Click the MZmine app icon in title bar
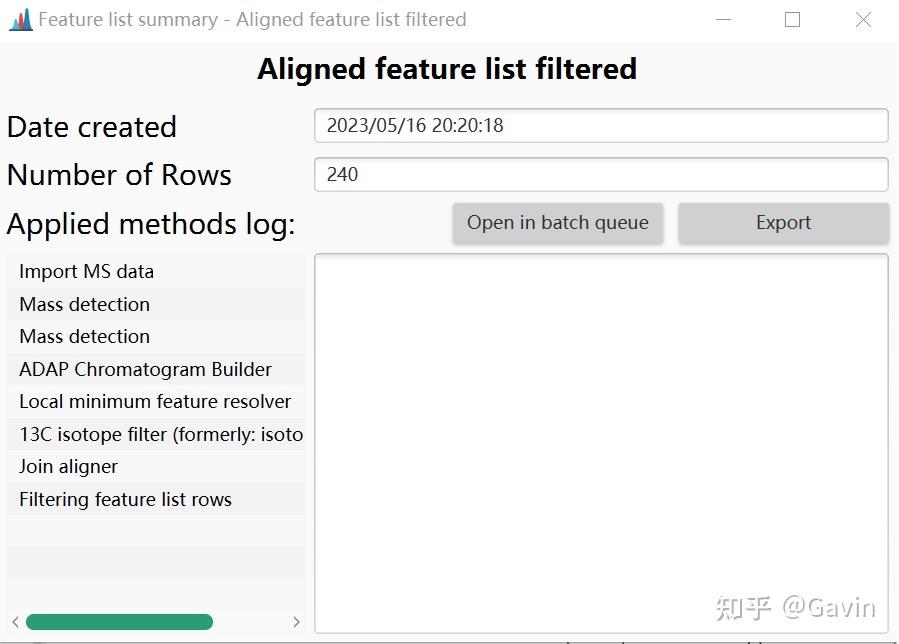The image size is (899, 644). click(x=20, y=19)
